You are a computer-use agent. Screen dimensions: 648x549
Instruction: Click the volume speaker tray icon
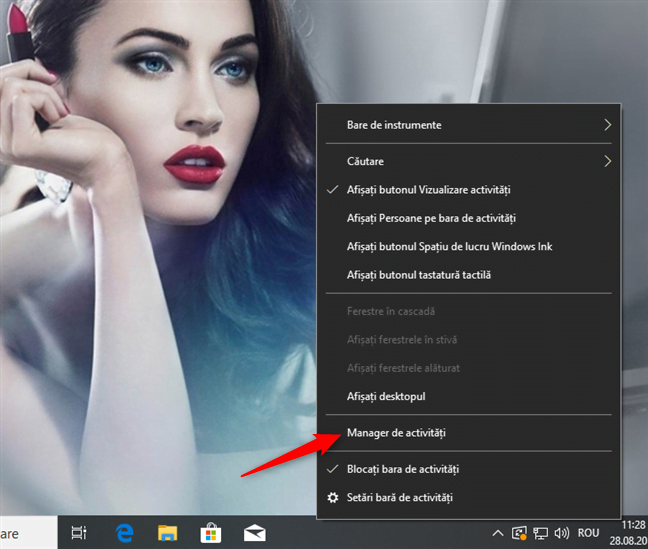point(562,533)
